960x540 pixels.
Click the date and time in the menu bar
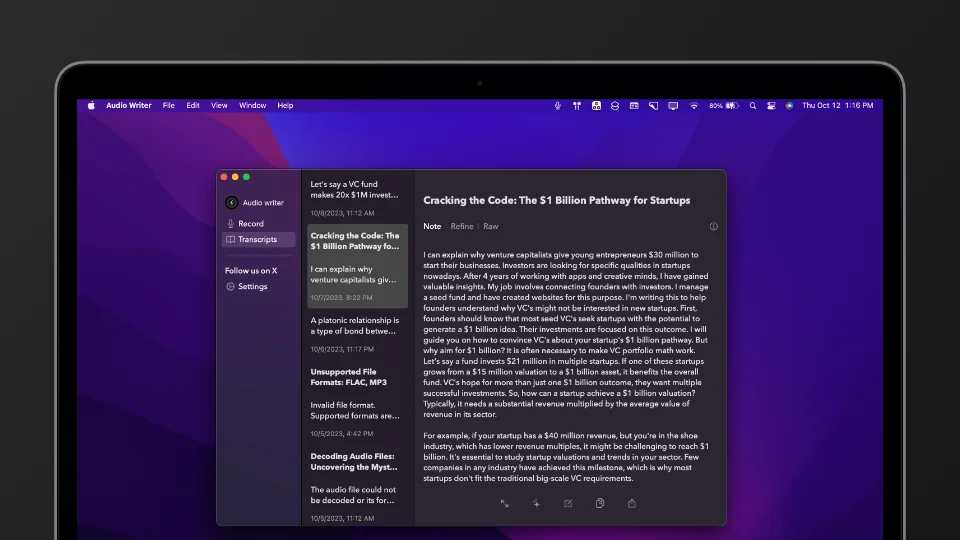tap(838, 105)
